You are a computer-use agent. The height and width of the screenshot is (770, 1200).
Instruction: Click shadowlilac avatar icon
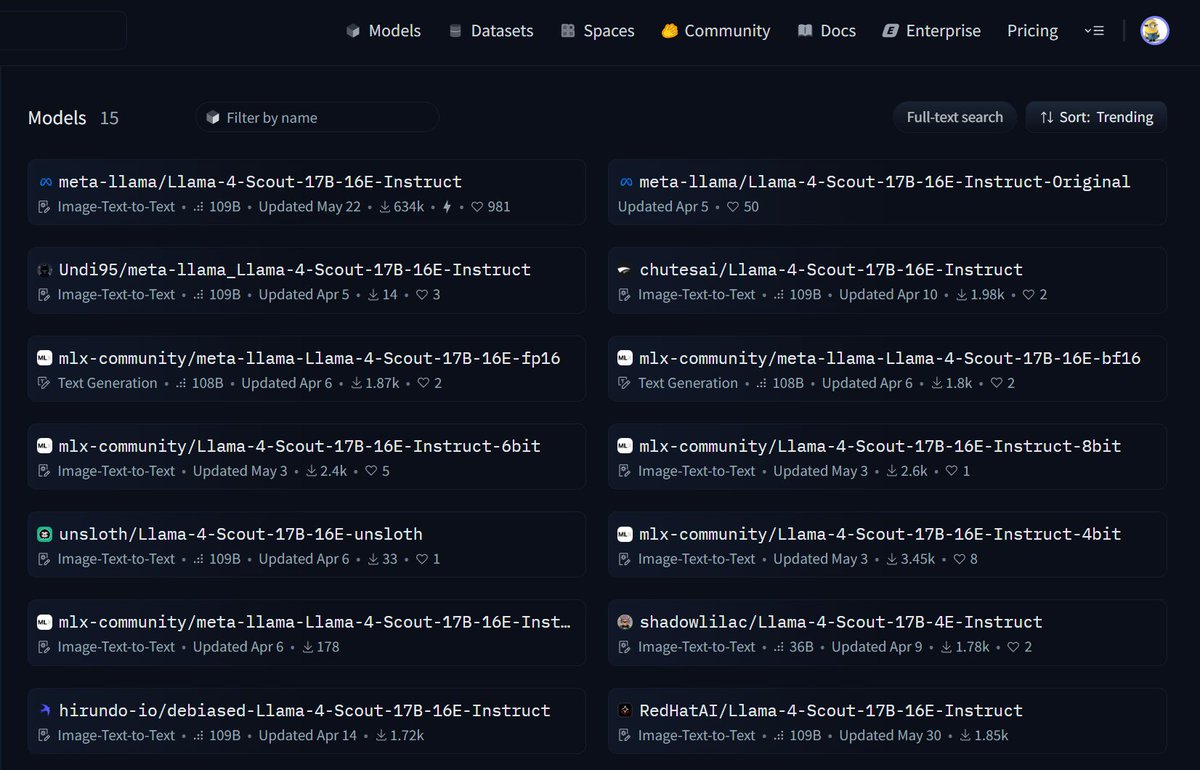click(x=625, y=622)
